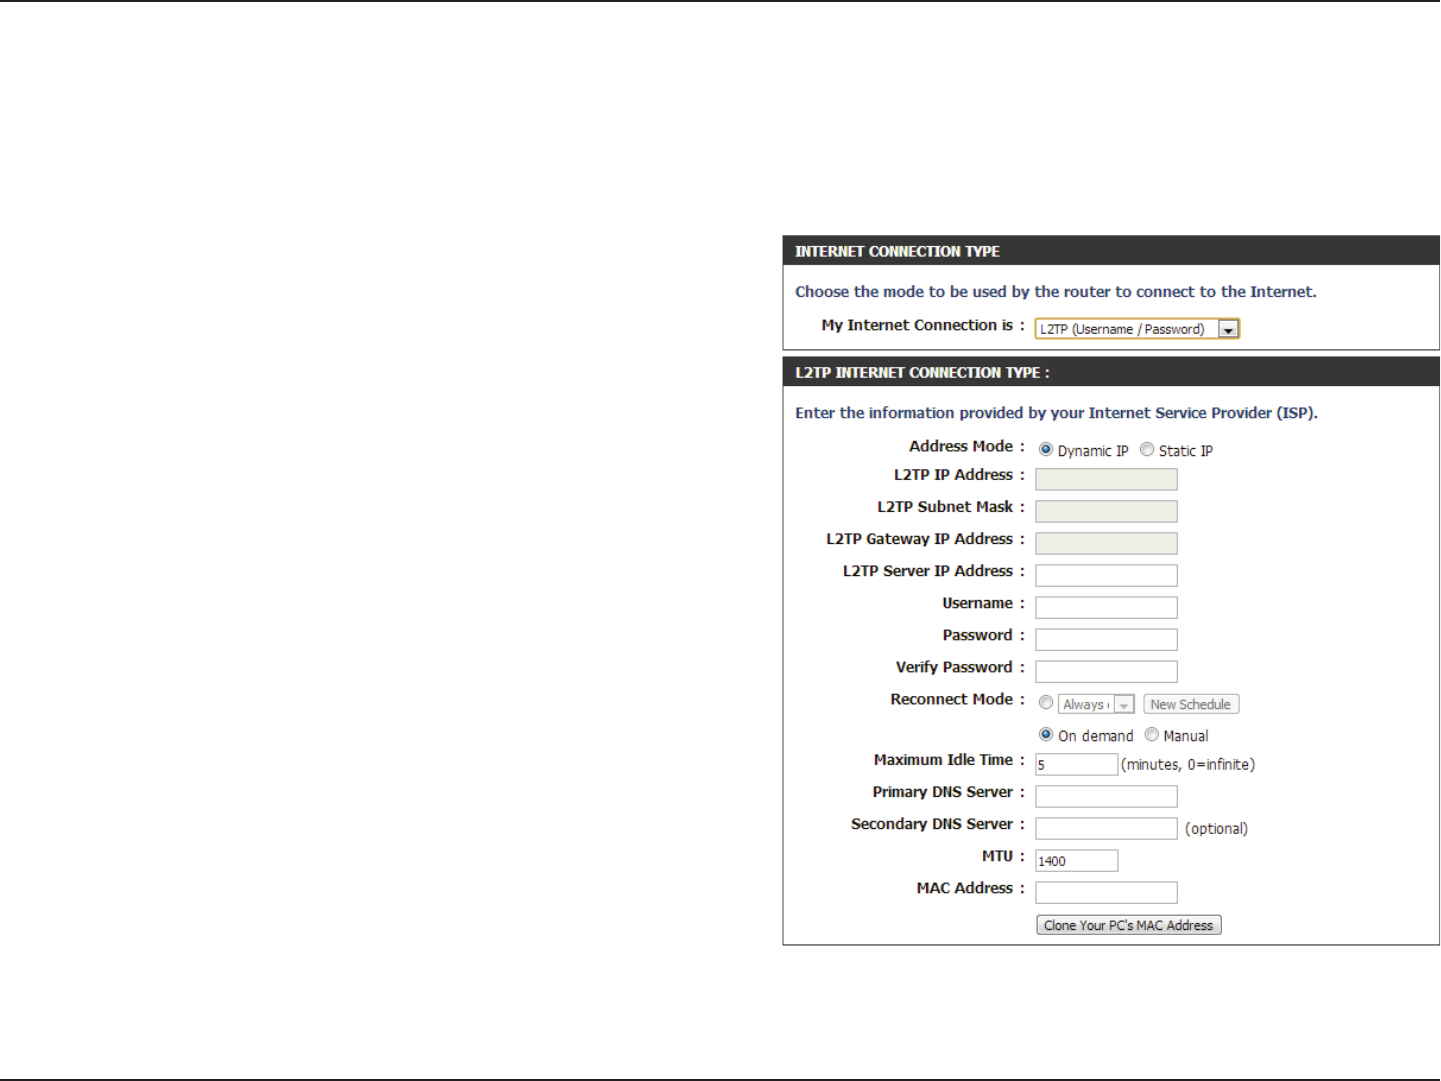Click the L2TP Gateway IP Address field
Screen dimensions: 1441x1081
point(1106,543)
